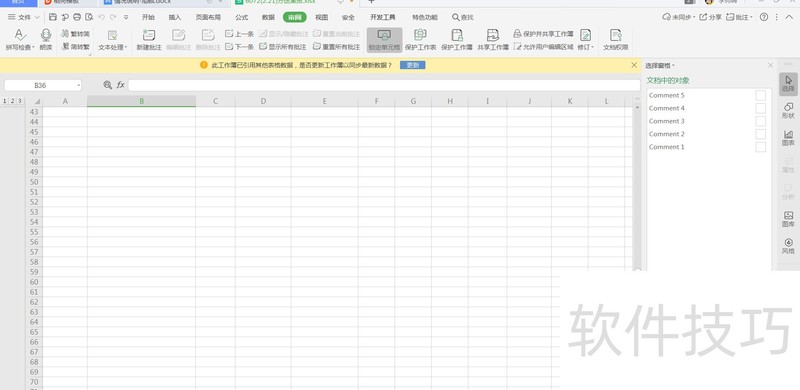800x390 pixels.
Task: Open 风格 style panel in right sidebar
Action: click(788, 246)
